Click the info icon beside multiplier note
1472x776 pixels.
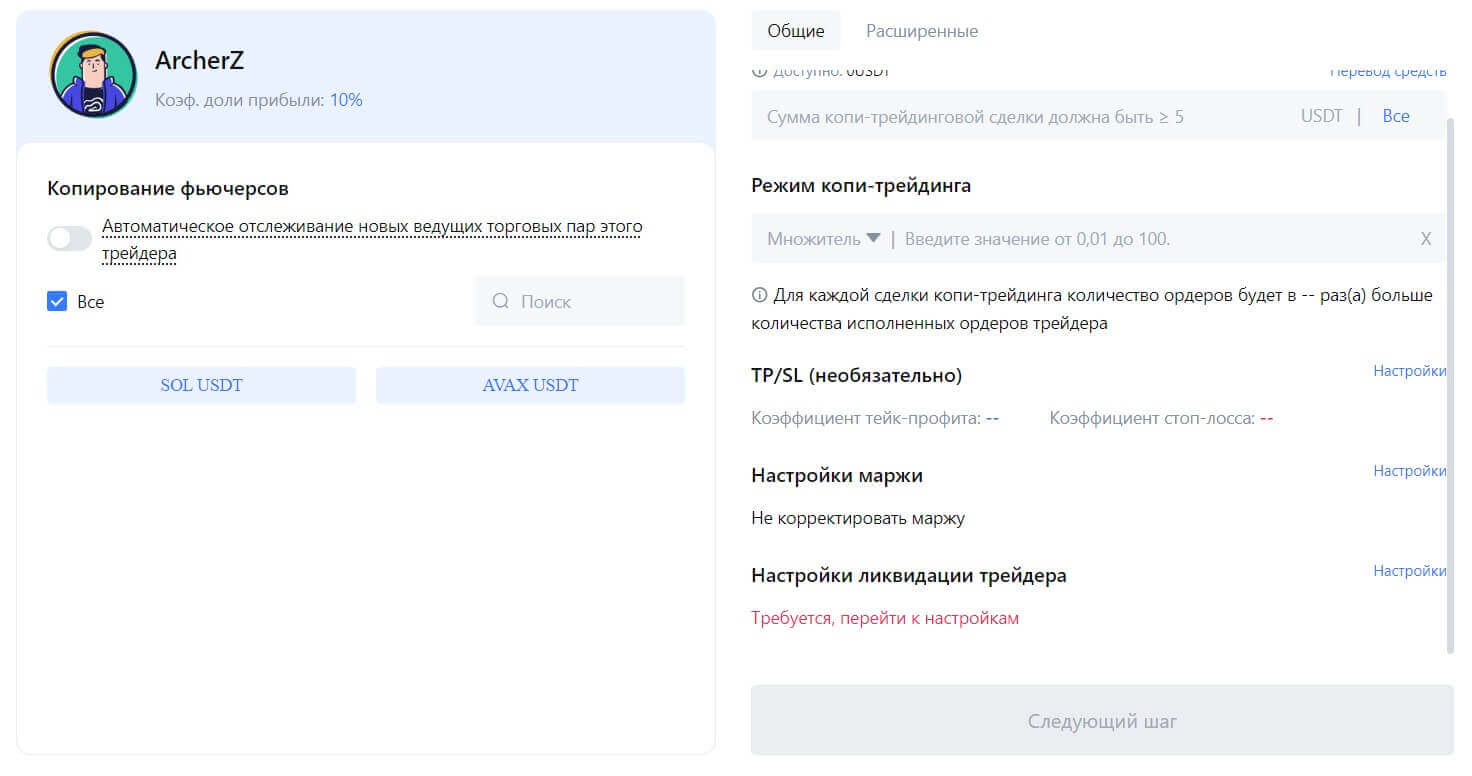pyautogui.click(x=760, y=296)
